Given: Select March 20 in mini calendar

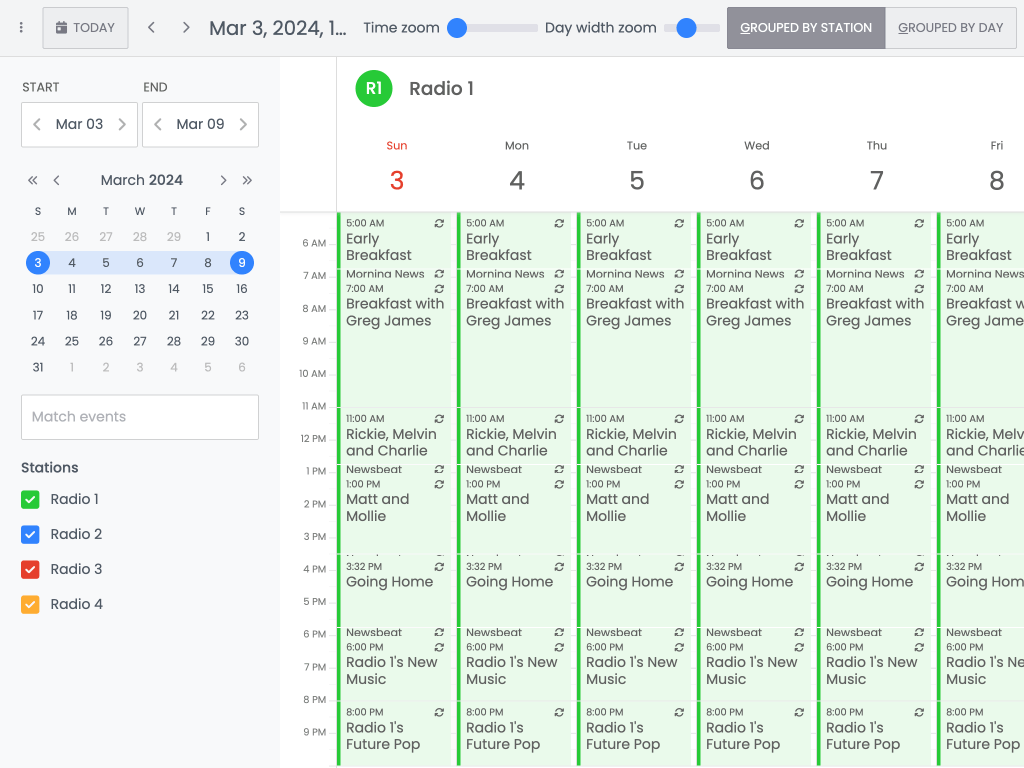Looking at the screenshot, I should pyautogui.click(x=140, y=315).
